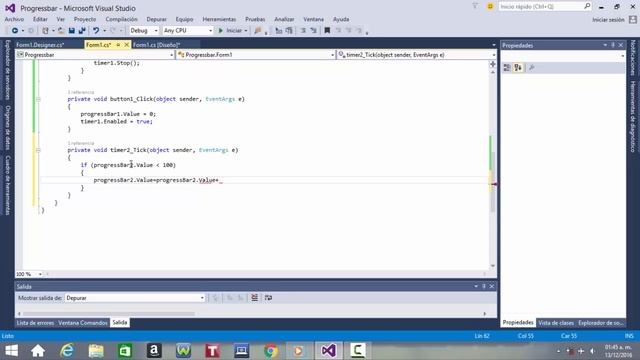
Task: Open the Iniciar button dropdown arrow
Action: pos(246,31)
